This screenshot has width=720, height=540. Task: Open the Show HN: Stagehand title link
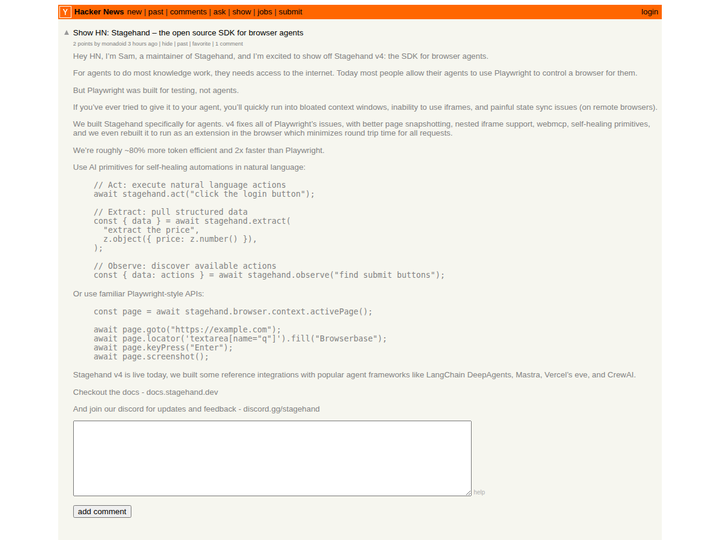188,33
